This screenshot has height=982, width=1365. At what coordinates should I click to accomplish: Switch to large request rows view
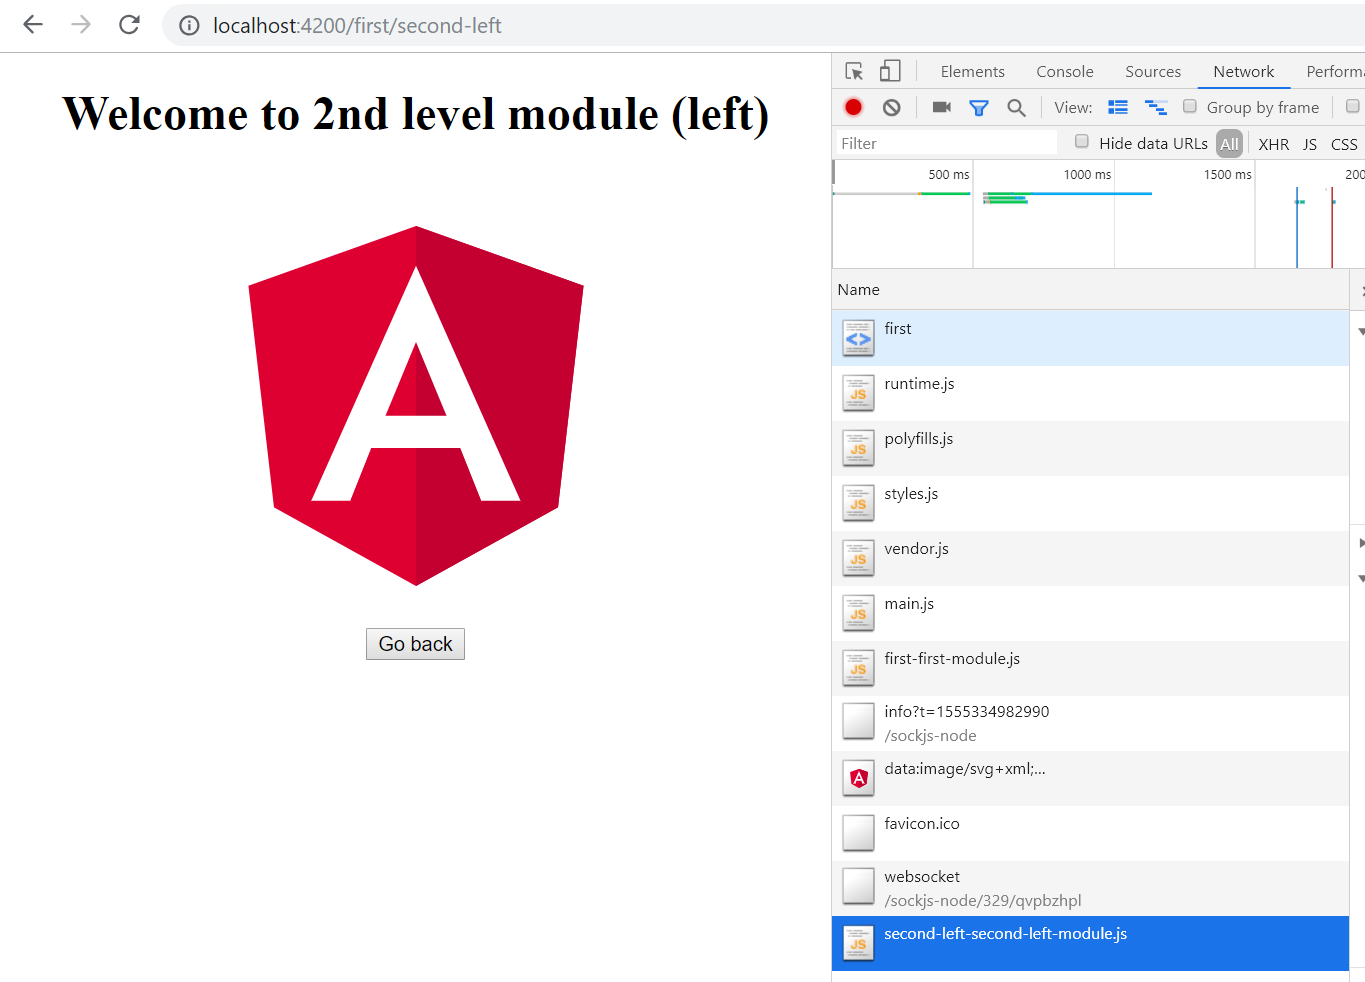(x=1118, y=107)
